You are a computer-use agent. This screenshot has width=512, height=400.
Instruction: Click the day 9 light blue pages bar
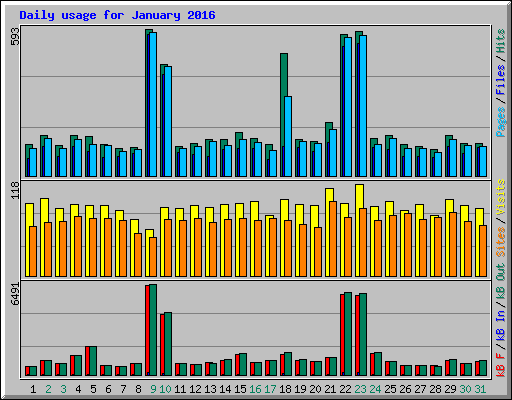click(153, 104)
